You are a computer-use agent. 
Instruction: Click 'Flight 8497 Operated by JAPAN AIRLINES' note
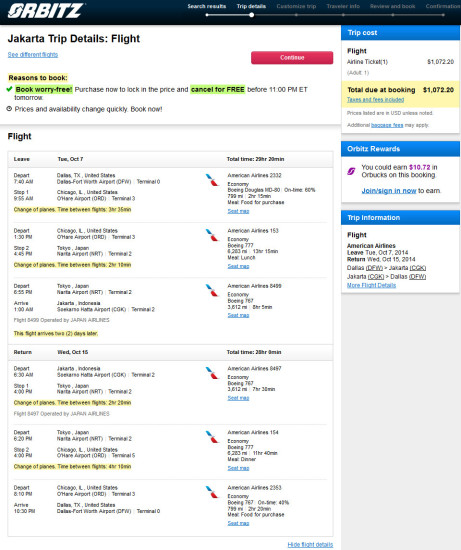click(61, 414)
